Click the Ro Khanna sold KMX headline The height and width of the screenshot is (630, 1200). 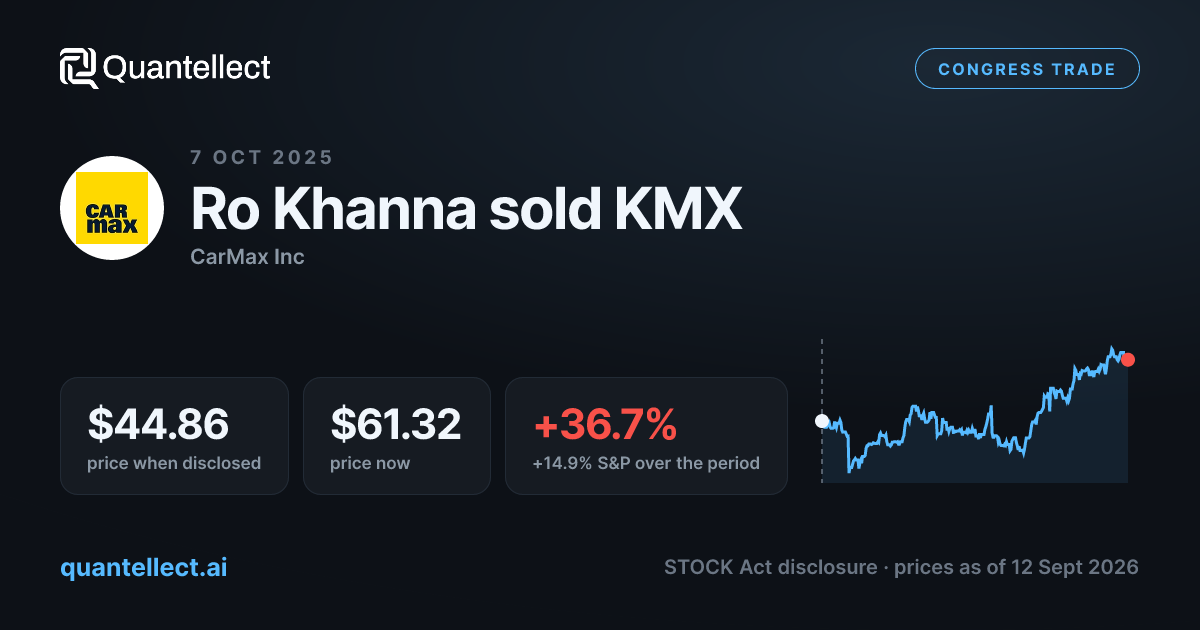[466, 209]
